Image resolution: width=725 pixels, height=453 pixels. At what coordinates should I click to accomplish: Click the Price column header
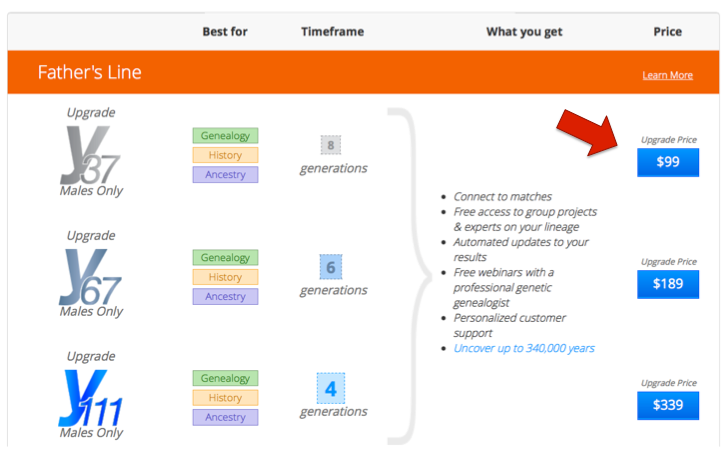[667, 31]
